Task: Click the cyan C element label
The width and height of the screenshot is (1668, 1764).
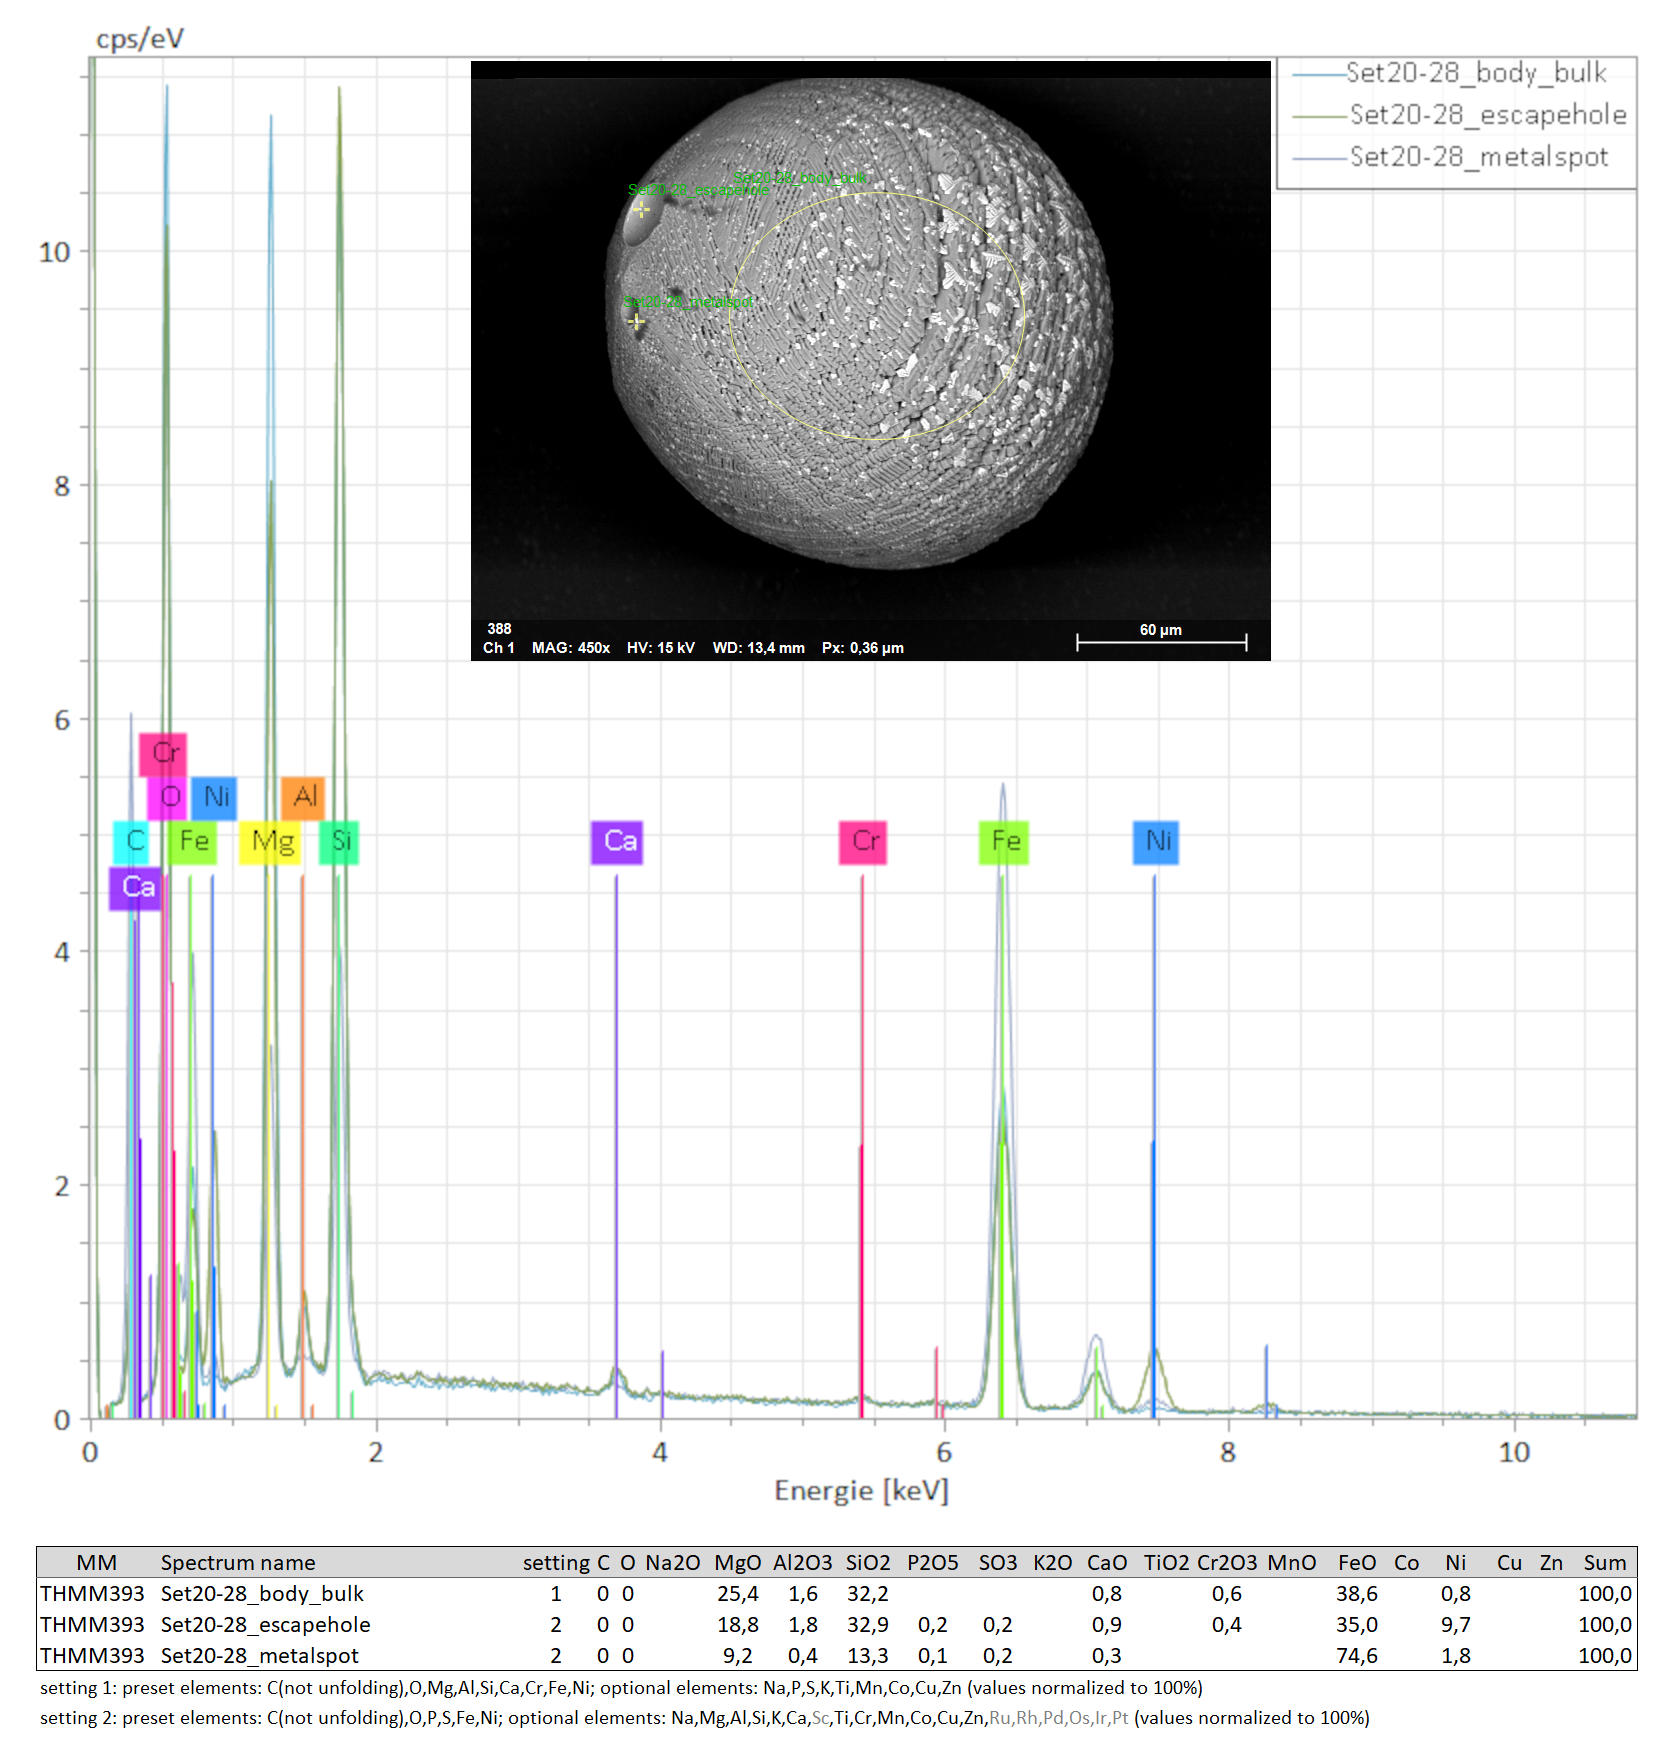Action: tap(132, 842)
